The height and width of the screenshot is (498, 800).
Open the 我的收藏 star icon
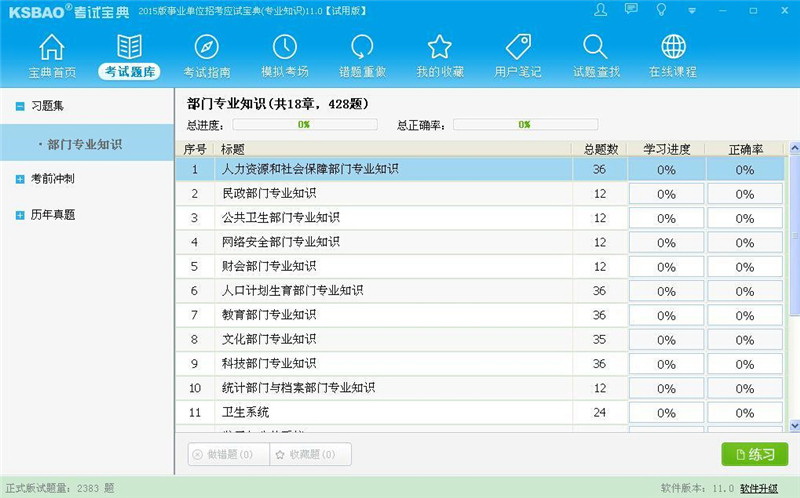click(439, 47)
